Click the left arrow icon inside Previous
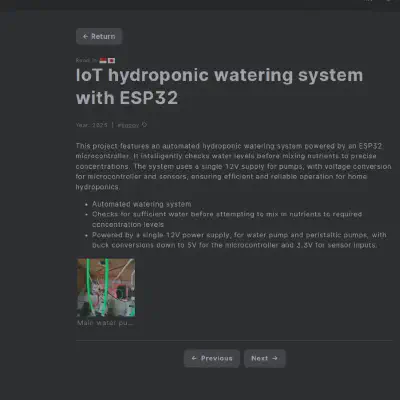 tap(194, 358)
